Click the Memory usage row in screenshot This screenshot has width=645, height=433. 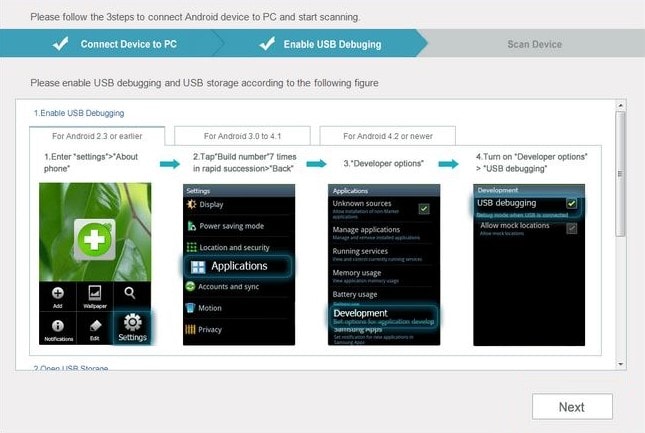pos(384,276)
